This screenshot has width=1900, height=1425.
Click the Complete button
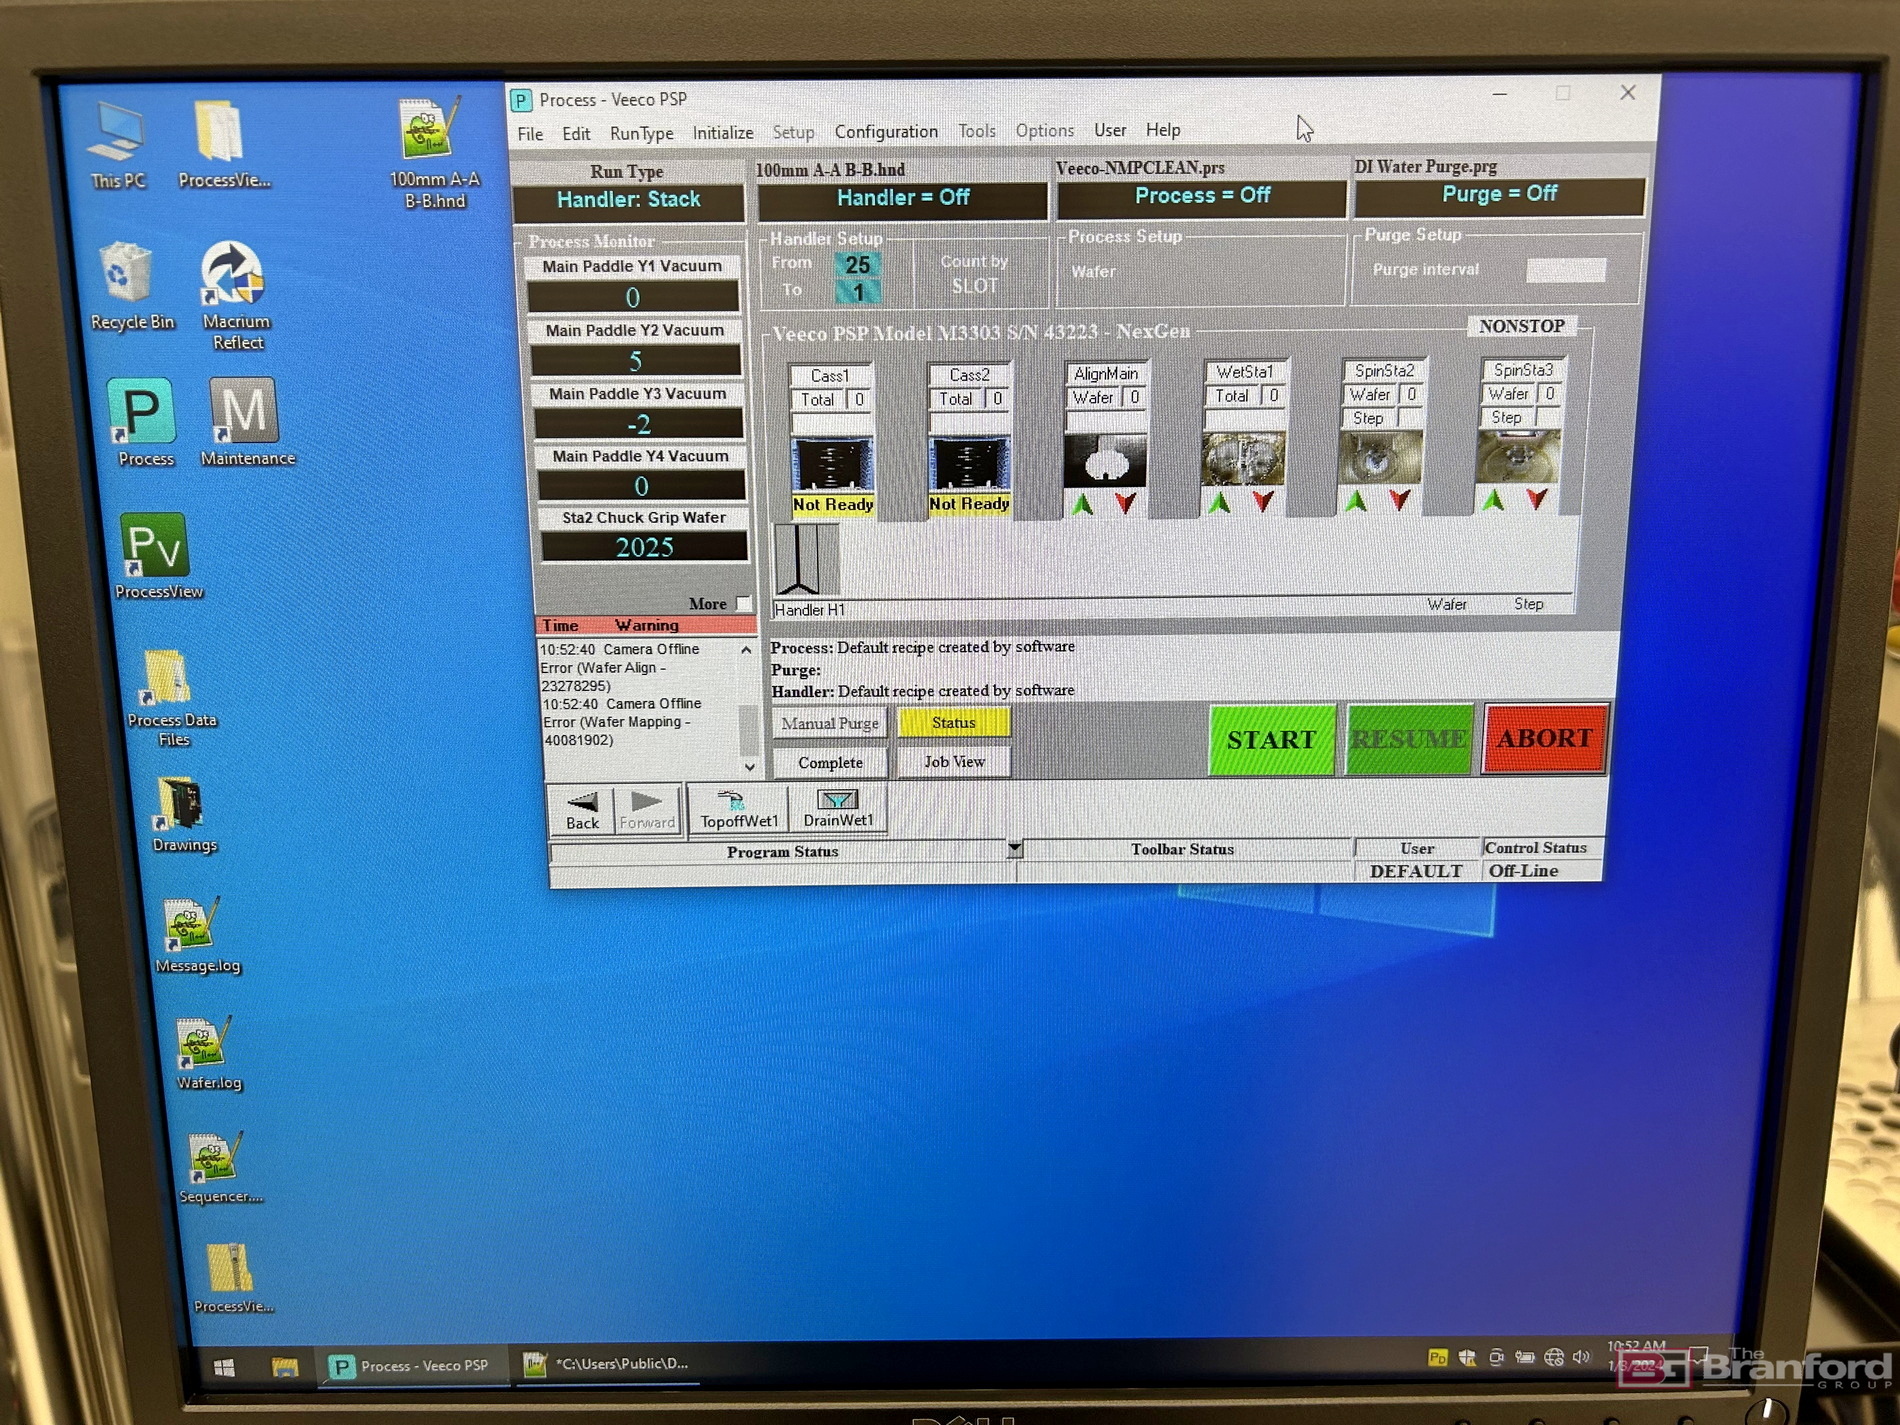click(830, 762)
